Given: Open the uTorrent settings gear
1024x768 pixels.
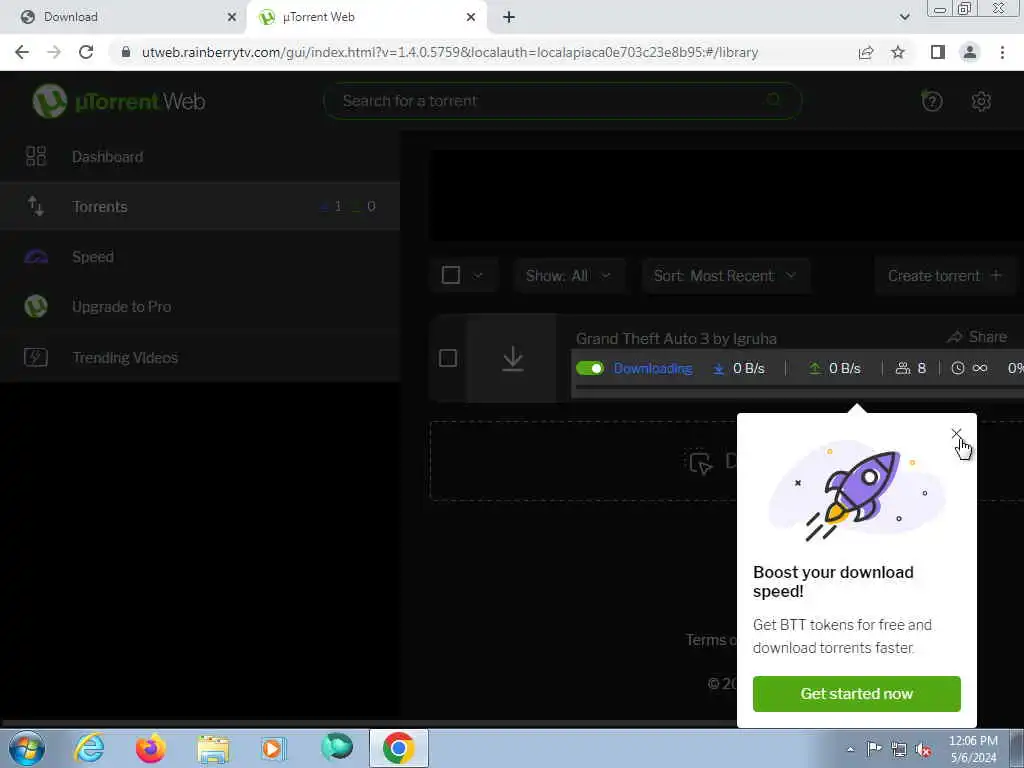Looking at the screenshot, I should pos(981,101).
